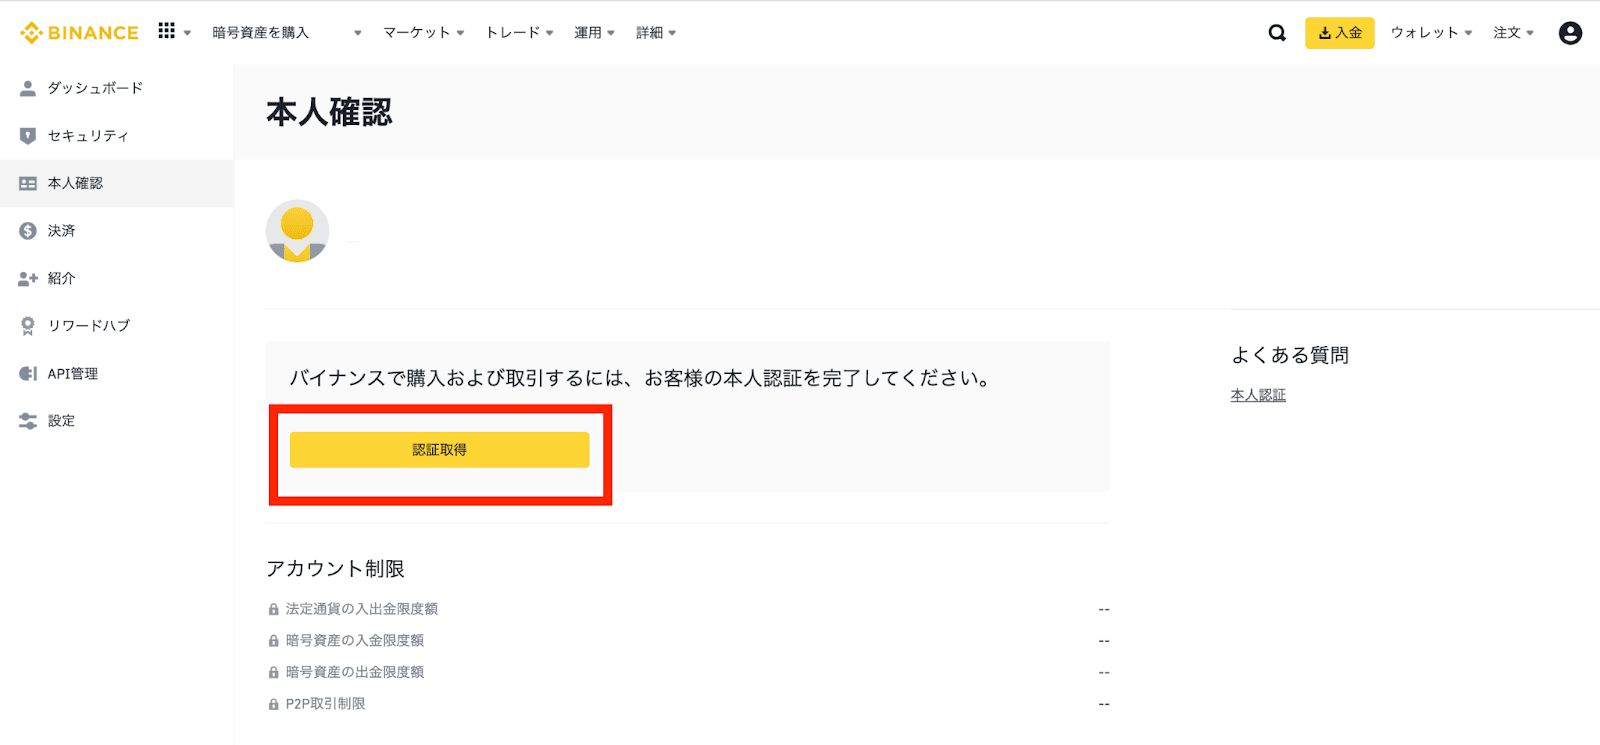This screenshot has height=745, width=1600.
Task: Open the account profile icon
Action: 1570,33
